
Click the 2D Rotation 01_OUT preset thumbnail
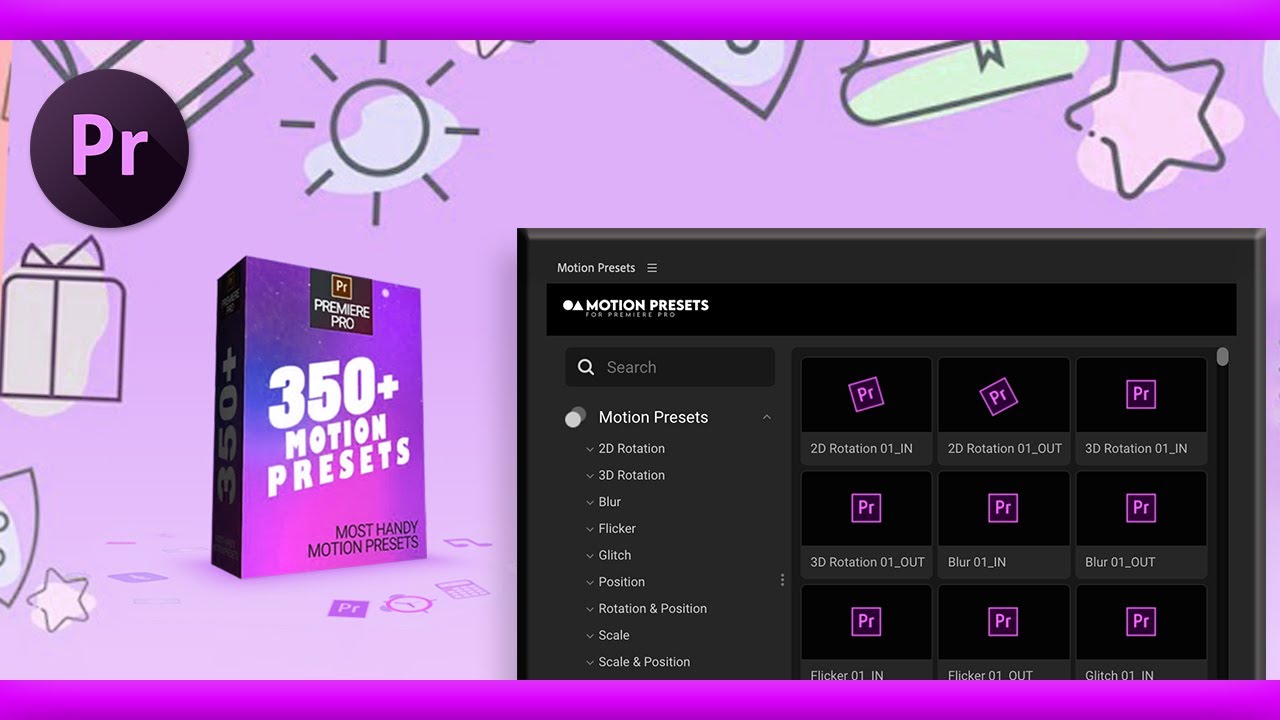1003,395
